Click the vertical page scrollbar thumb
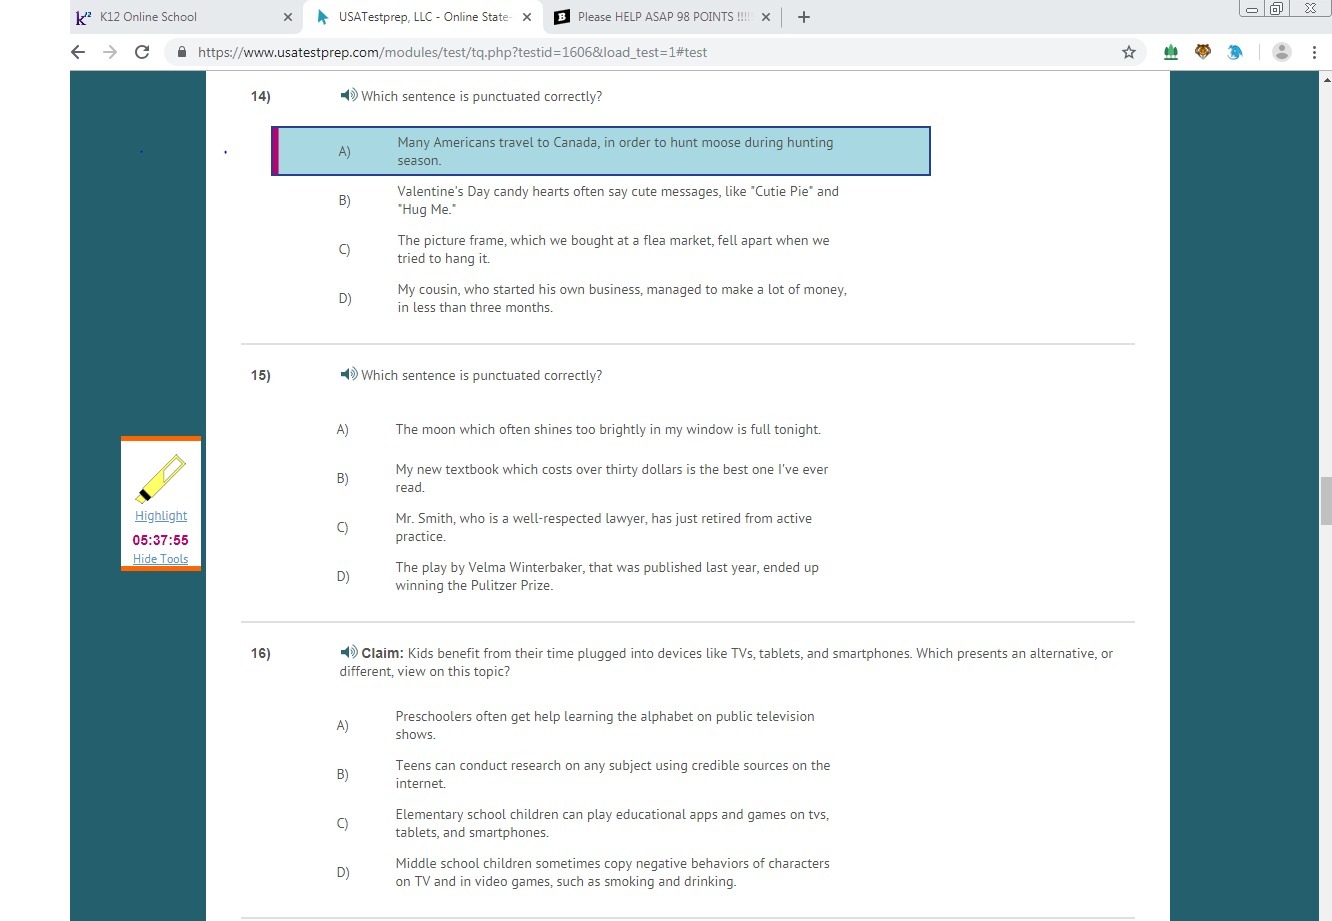Image resolution: width=1332 pixels, height=921 pixels. (x=1326, y=501)
